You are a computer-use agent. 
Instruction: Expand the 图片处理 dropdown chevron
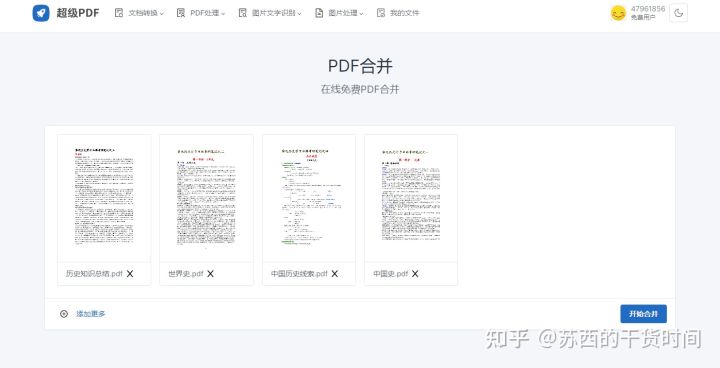pyautogui.click(x=361, y=14)
